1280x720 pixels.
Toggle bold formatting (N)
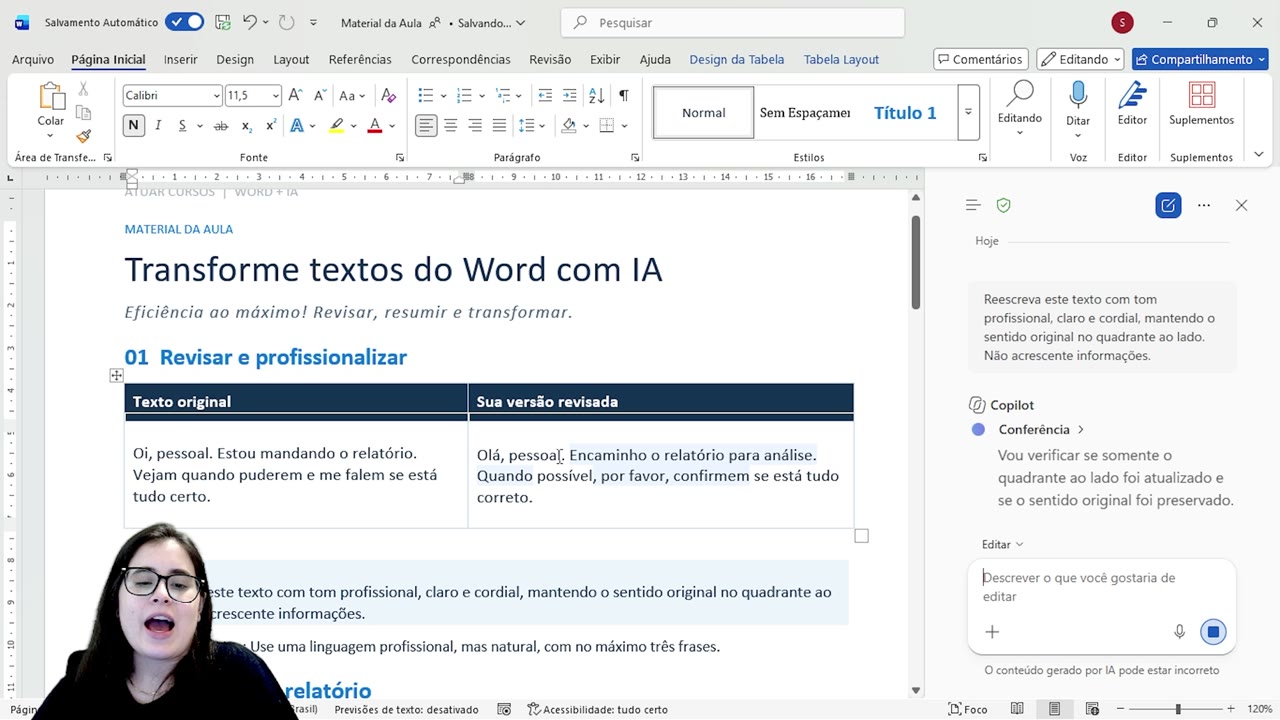pos(133,126)
